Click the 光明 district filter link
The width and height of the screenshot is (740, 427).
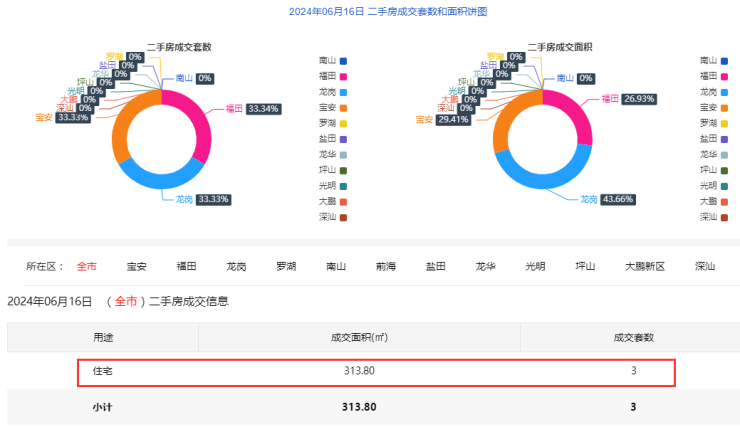[536, 266]
